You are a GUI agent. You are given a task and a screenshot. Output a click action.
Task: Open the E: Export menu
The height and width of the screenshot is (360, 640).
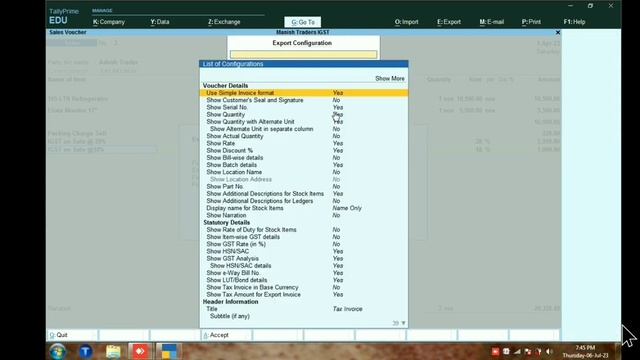tap(449, 22)
